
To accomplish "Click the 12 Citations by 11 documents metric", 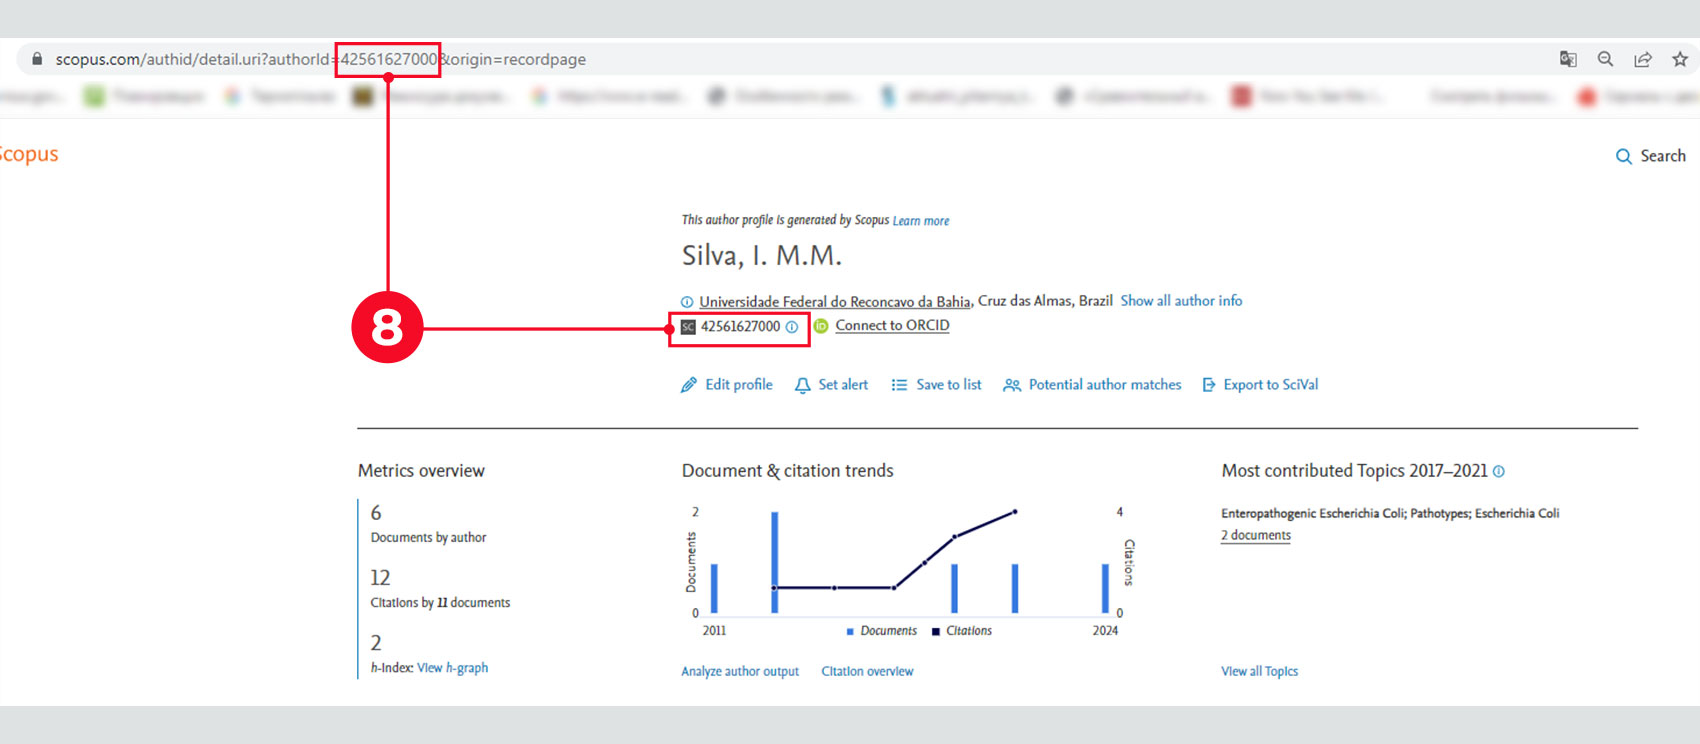I will point(440,589).
